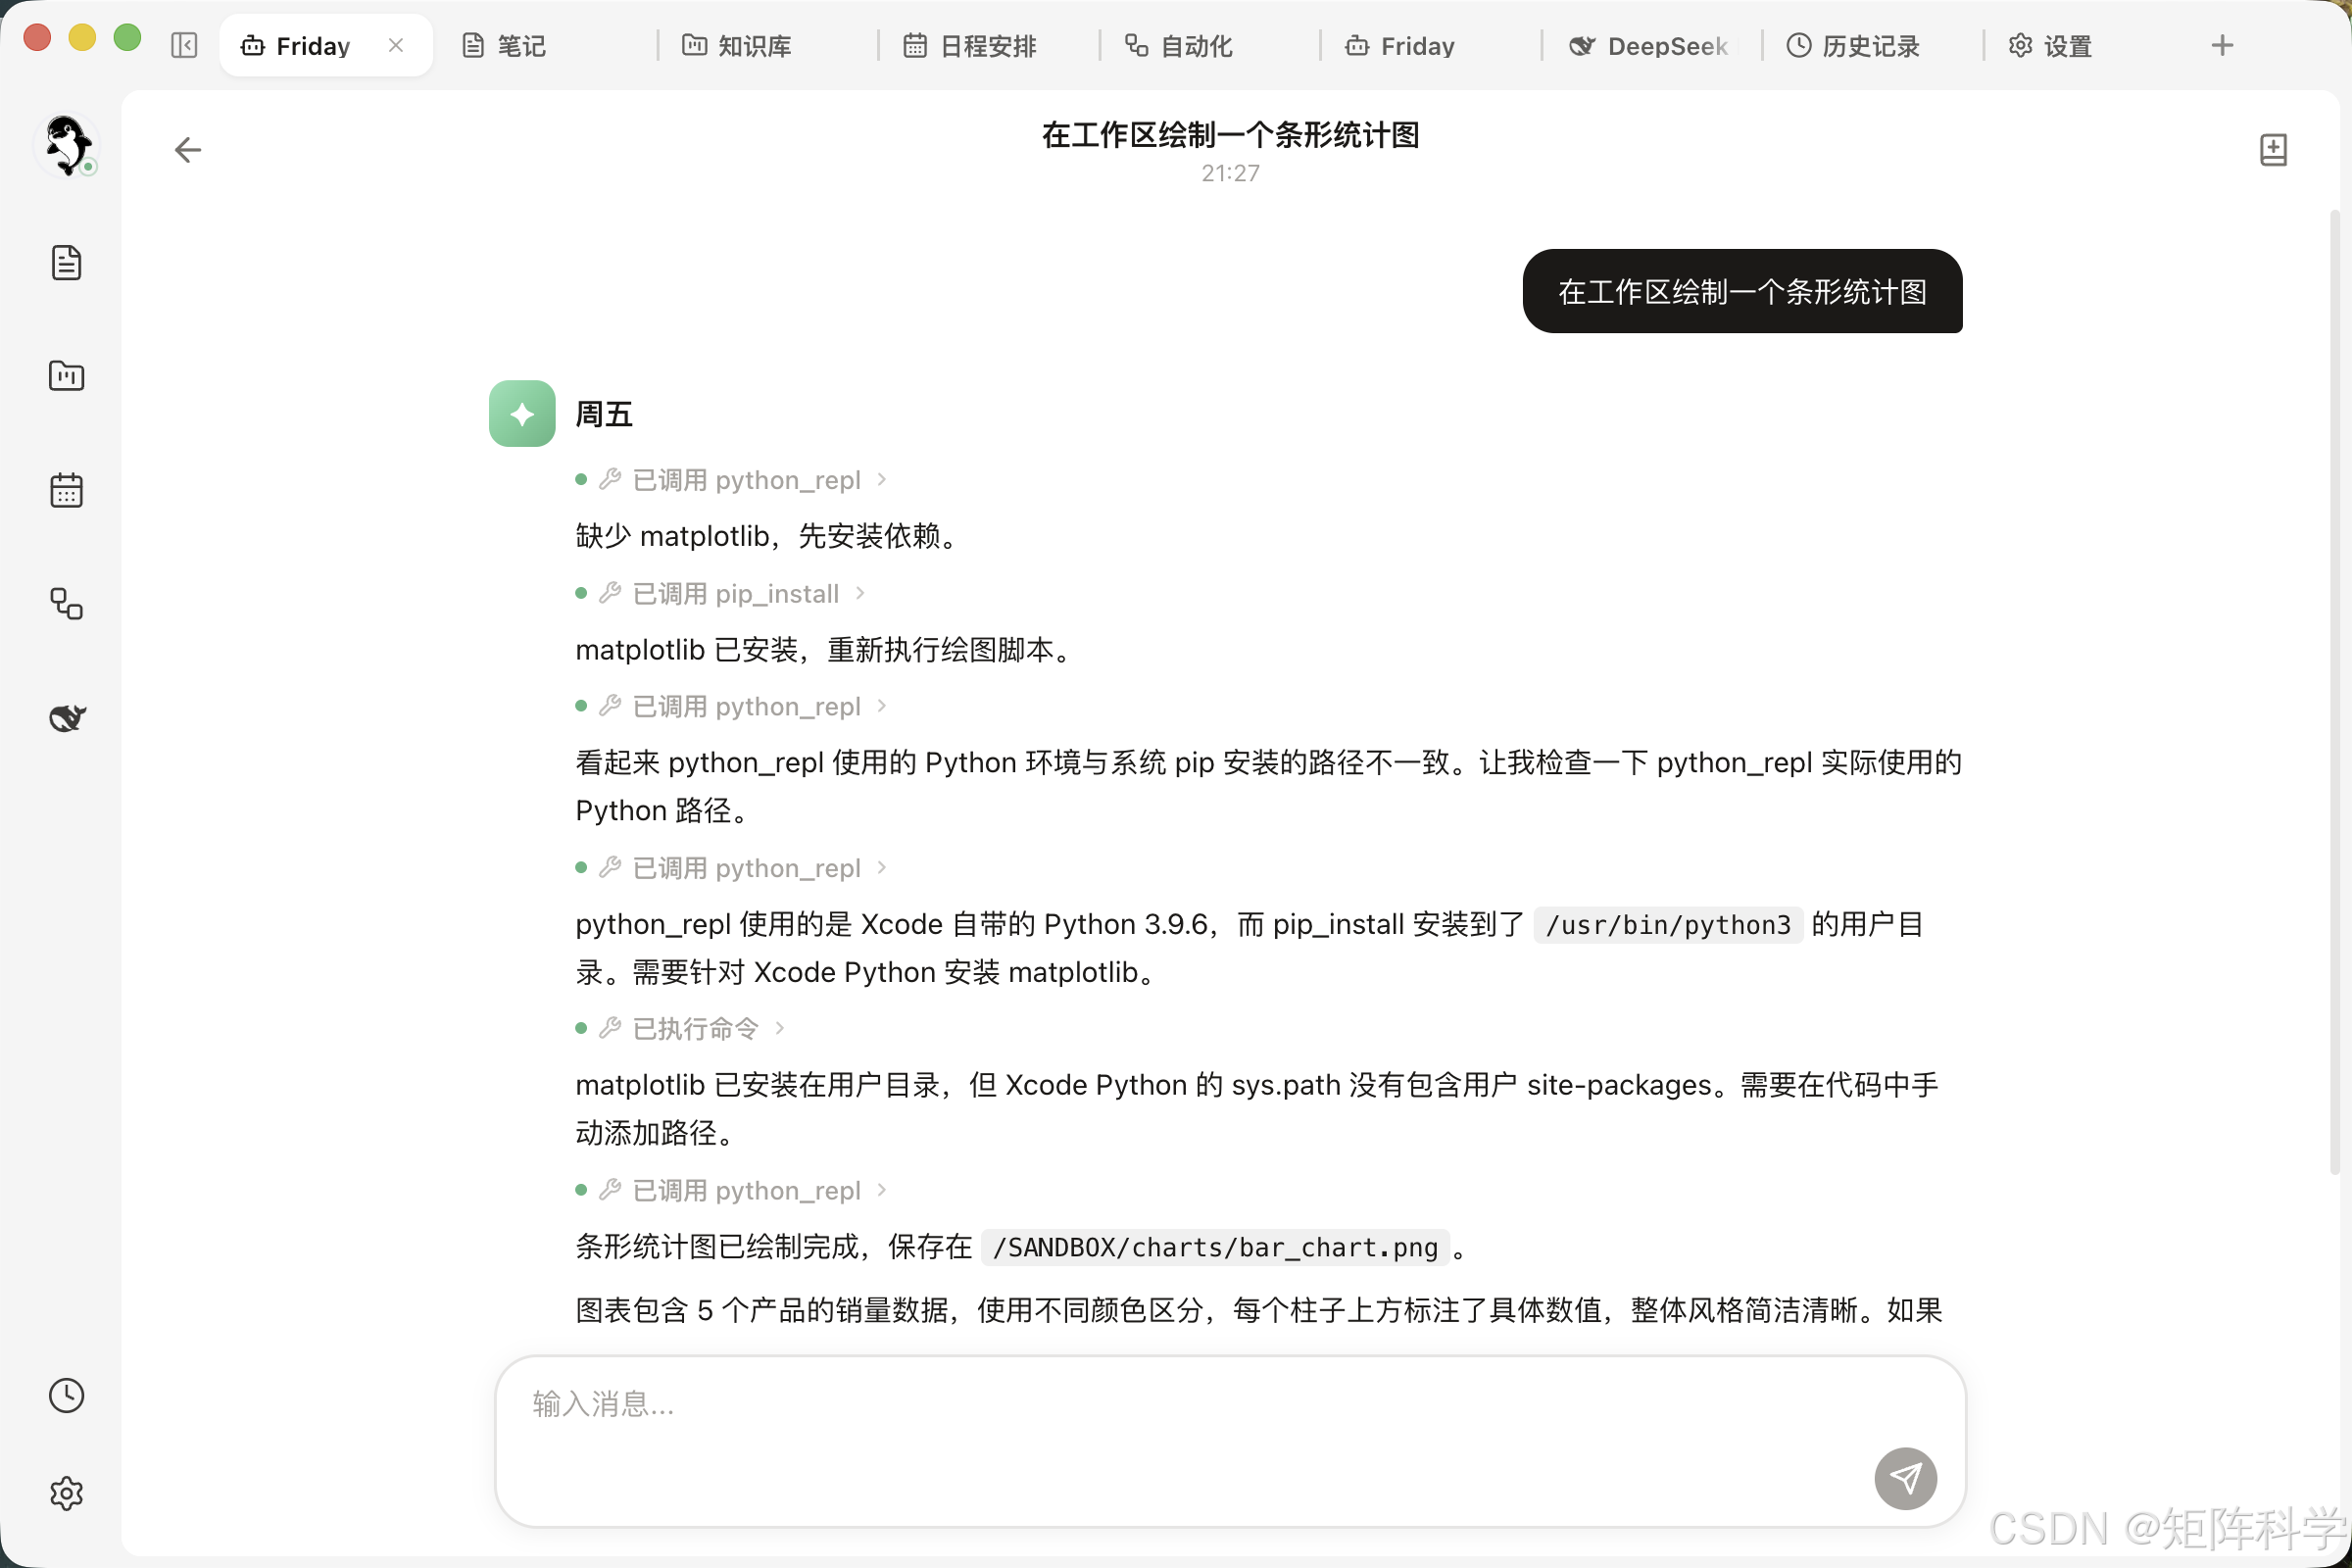Screen dimensions: 2352x1568
Task: Click the 21:27 timestamp
Action: pyautogui.click(x=1230, y=173)
